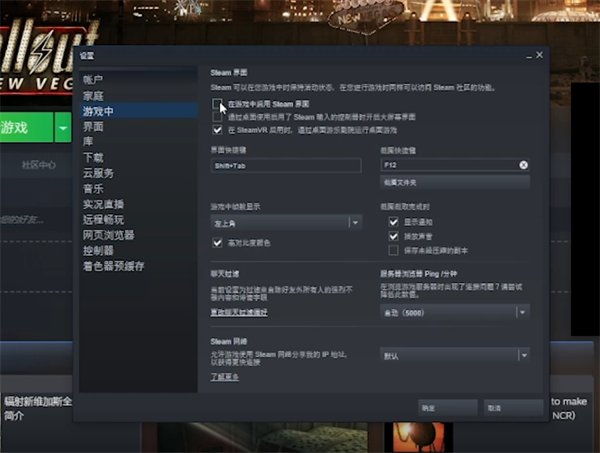Select 下载 in settings sidebar
Screen dimensions: 600x453
click(x=93, y=157)
